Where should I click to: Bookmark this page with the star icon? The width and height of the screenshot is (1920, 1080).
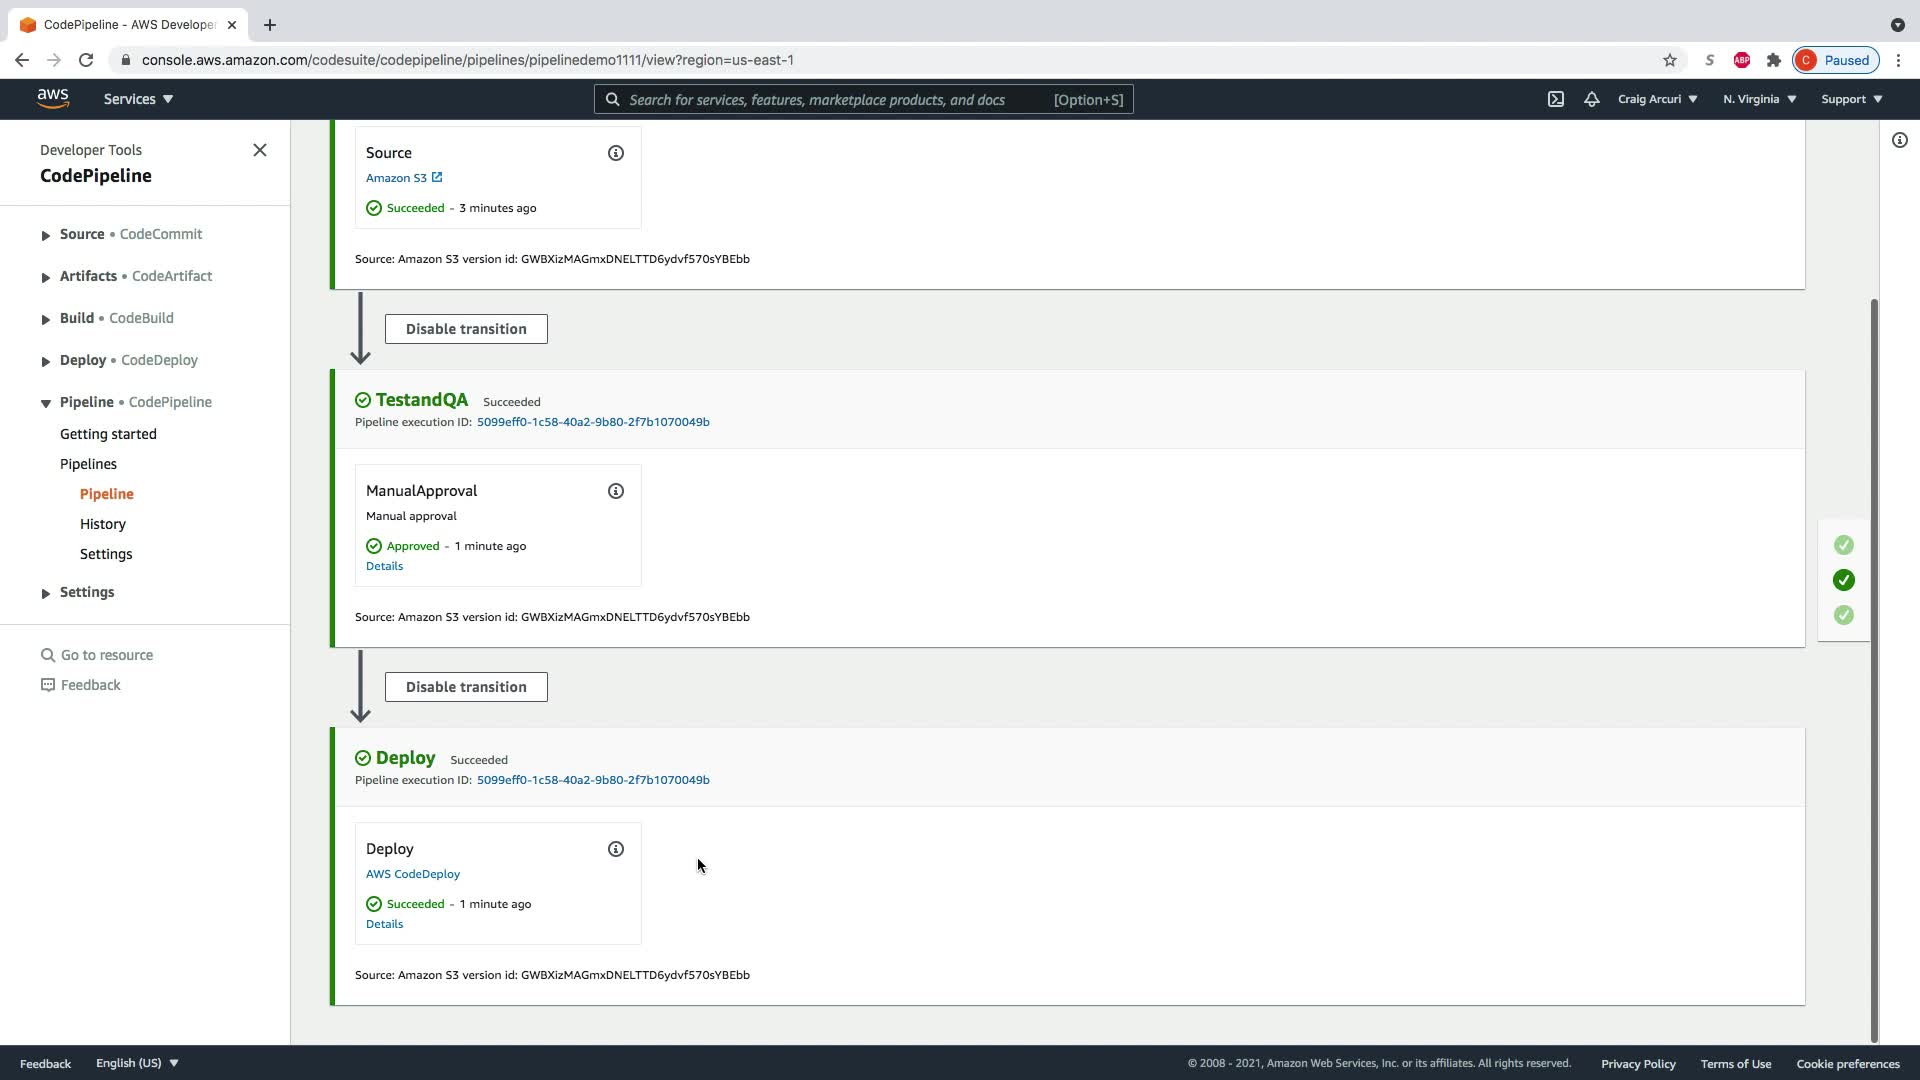(x=1670, y=60)
